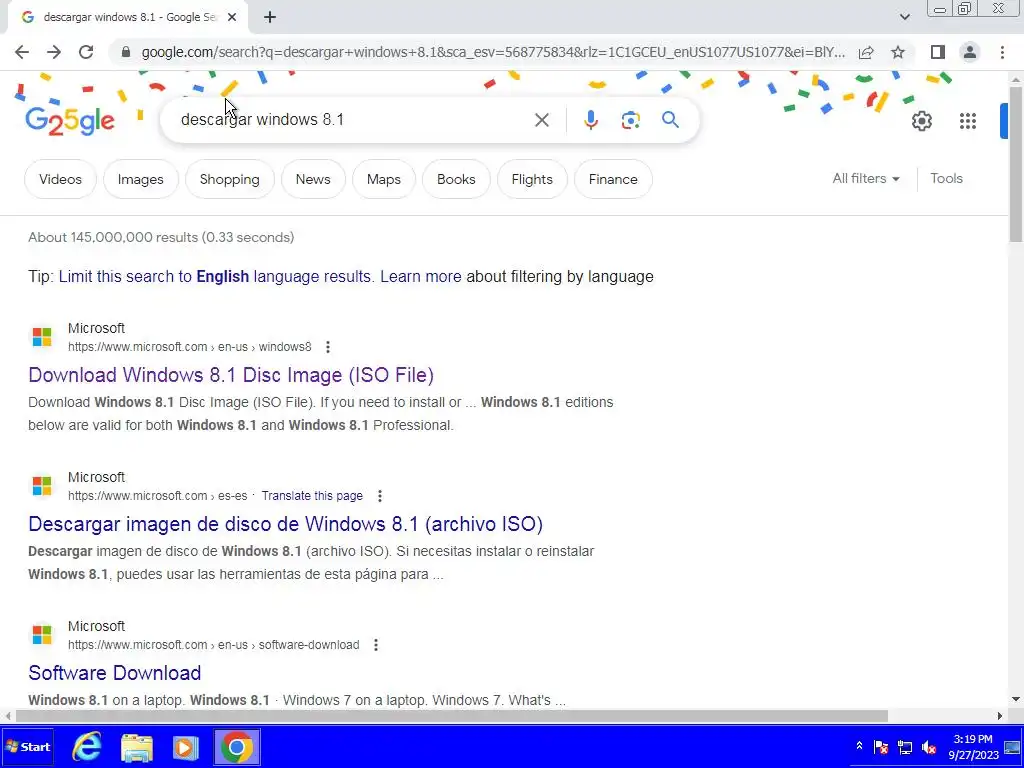Click the Google 25th anniversary logo
The width and height of the screenshot is (1024, 768).
coord(70,121)
